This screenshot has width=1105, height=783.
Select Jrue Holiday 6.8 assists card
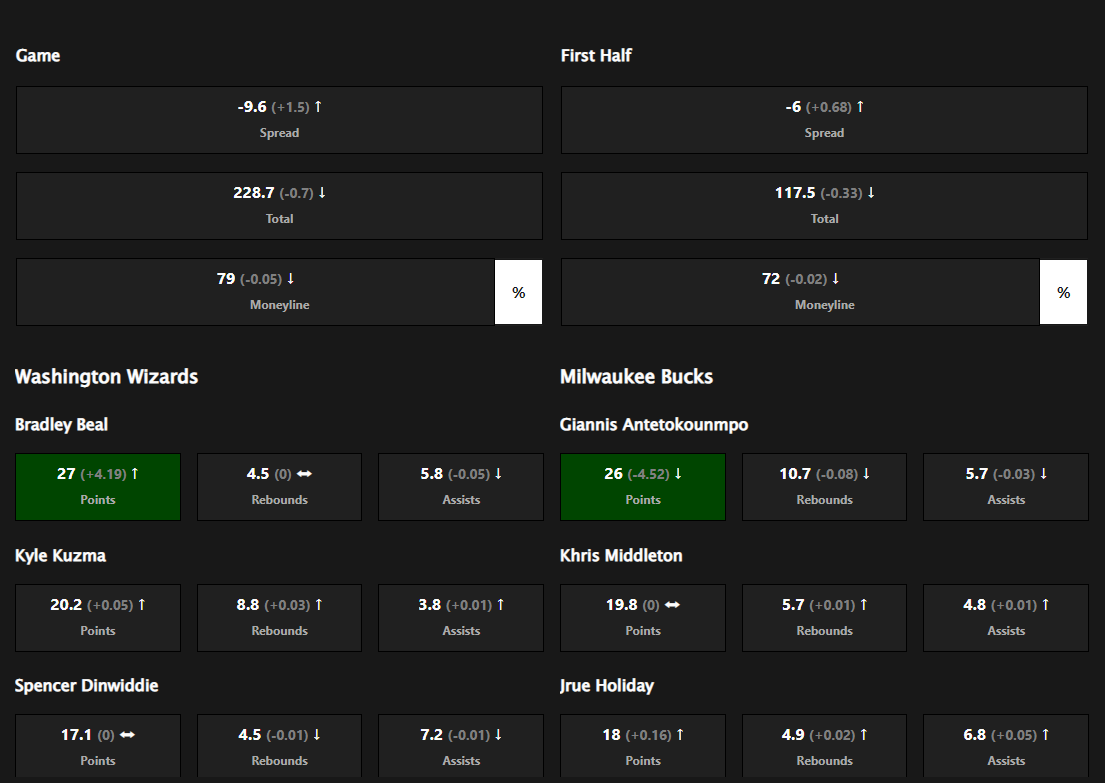click(1006, 747)
